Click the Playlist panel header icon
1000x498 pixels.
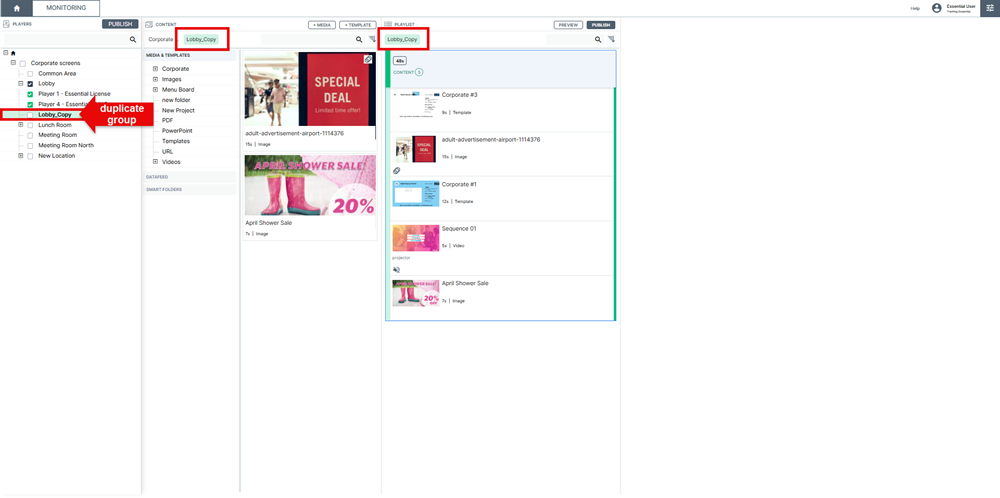[388, 24]
